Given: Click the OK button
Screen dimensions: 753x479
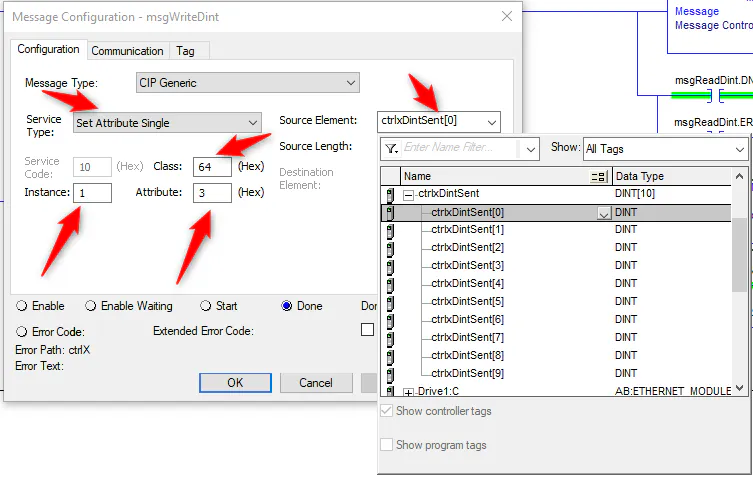Looking at the screenshot, I should [235, 383].
